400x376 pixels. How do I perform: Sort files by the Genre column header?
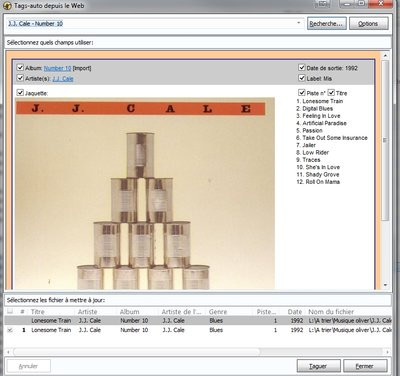(218, 312)
